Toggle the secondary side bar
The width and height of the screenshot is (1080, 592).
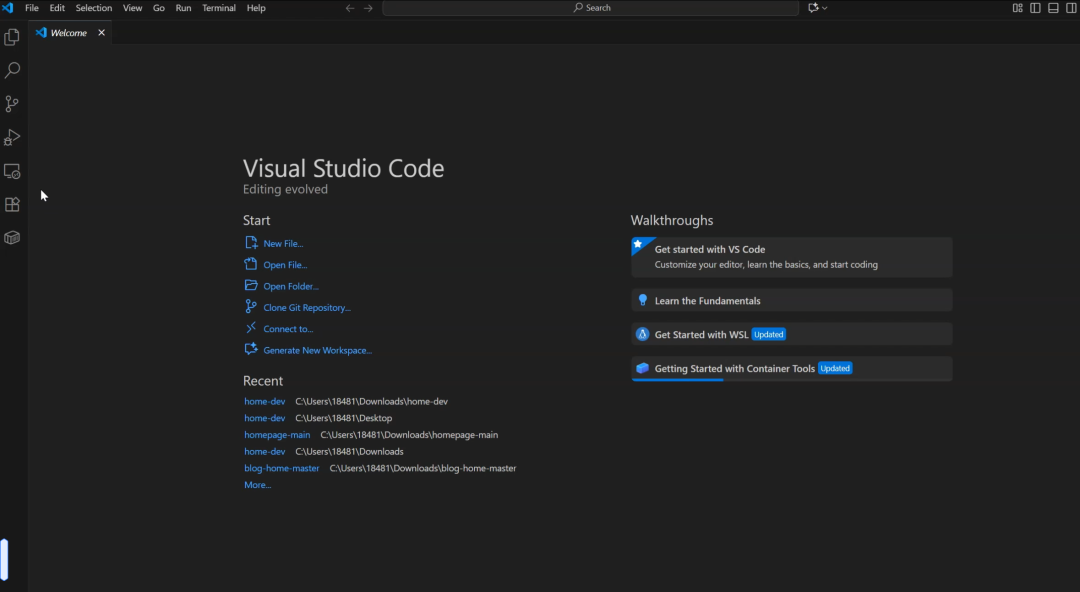[x=1071, y=8]
